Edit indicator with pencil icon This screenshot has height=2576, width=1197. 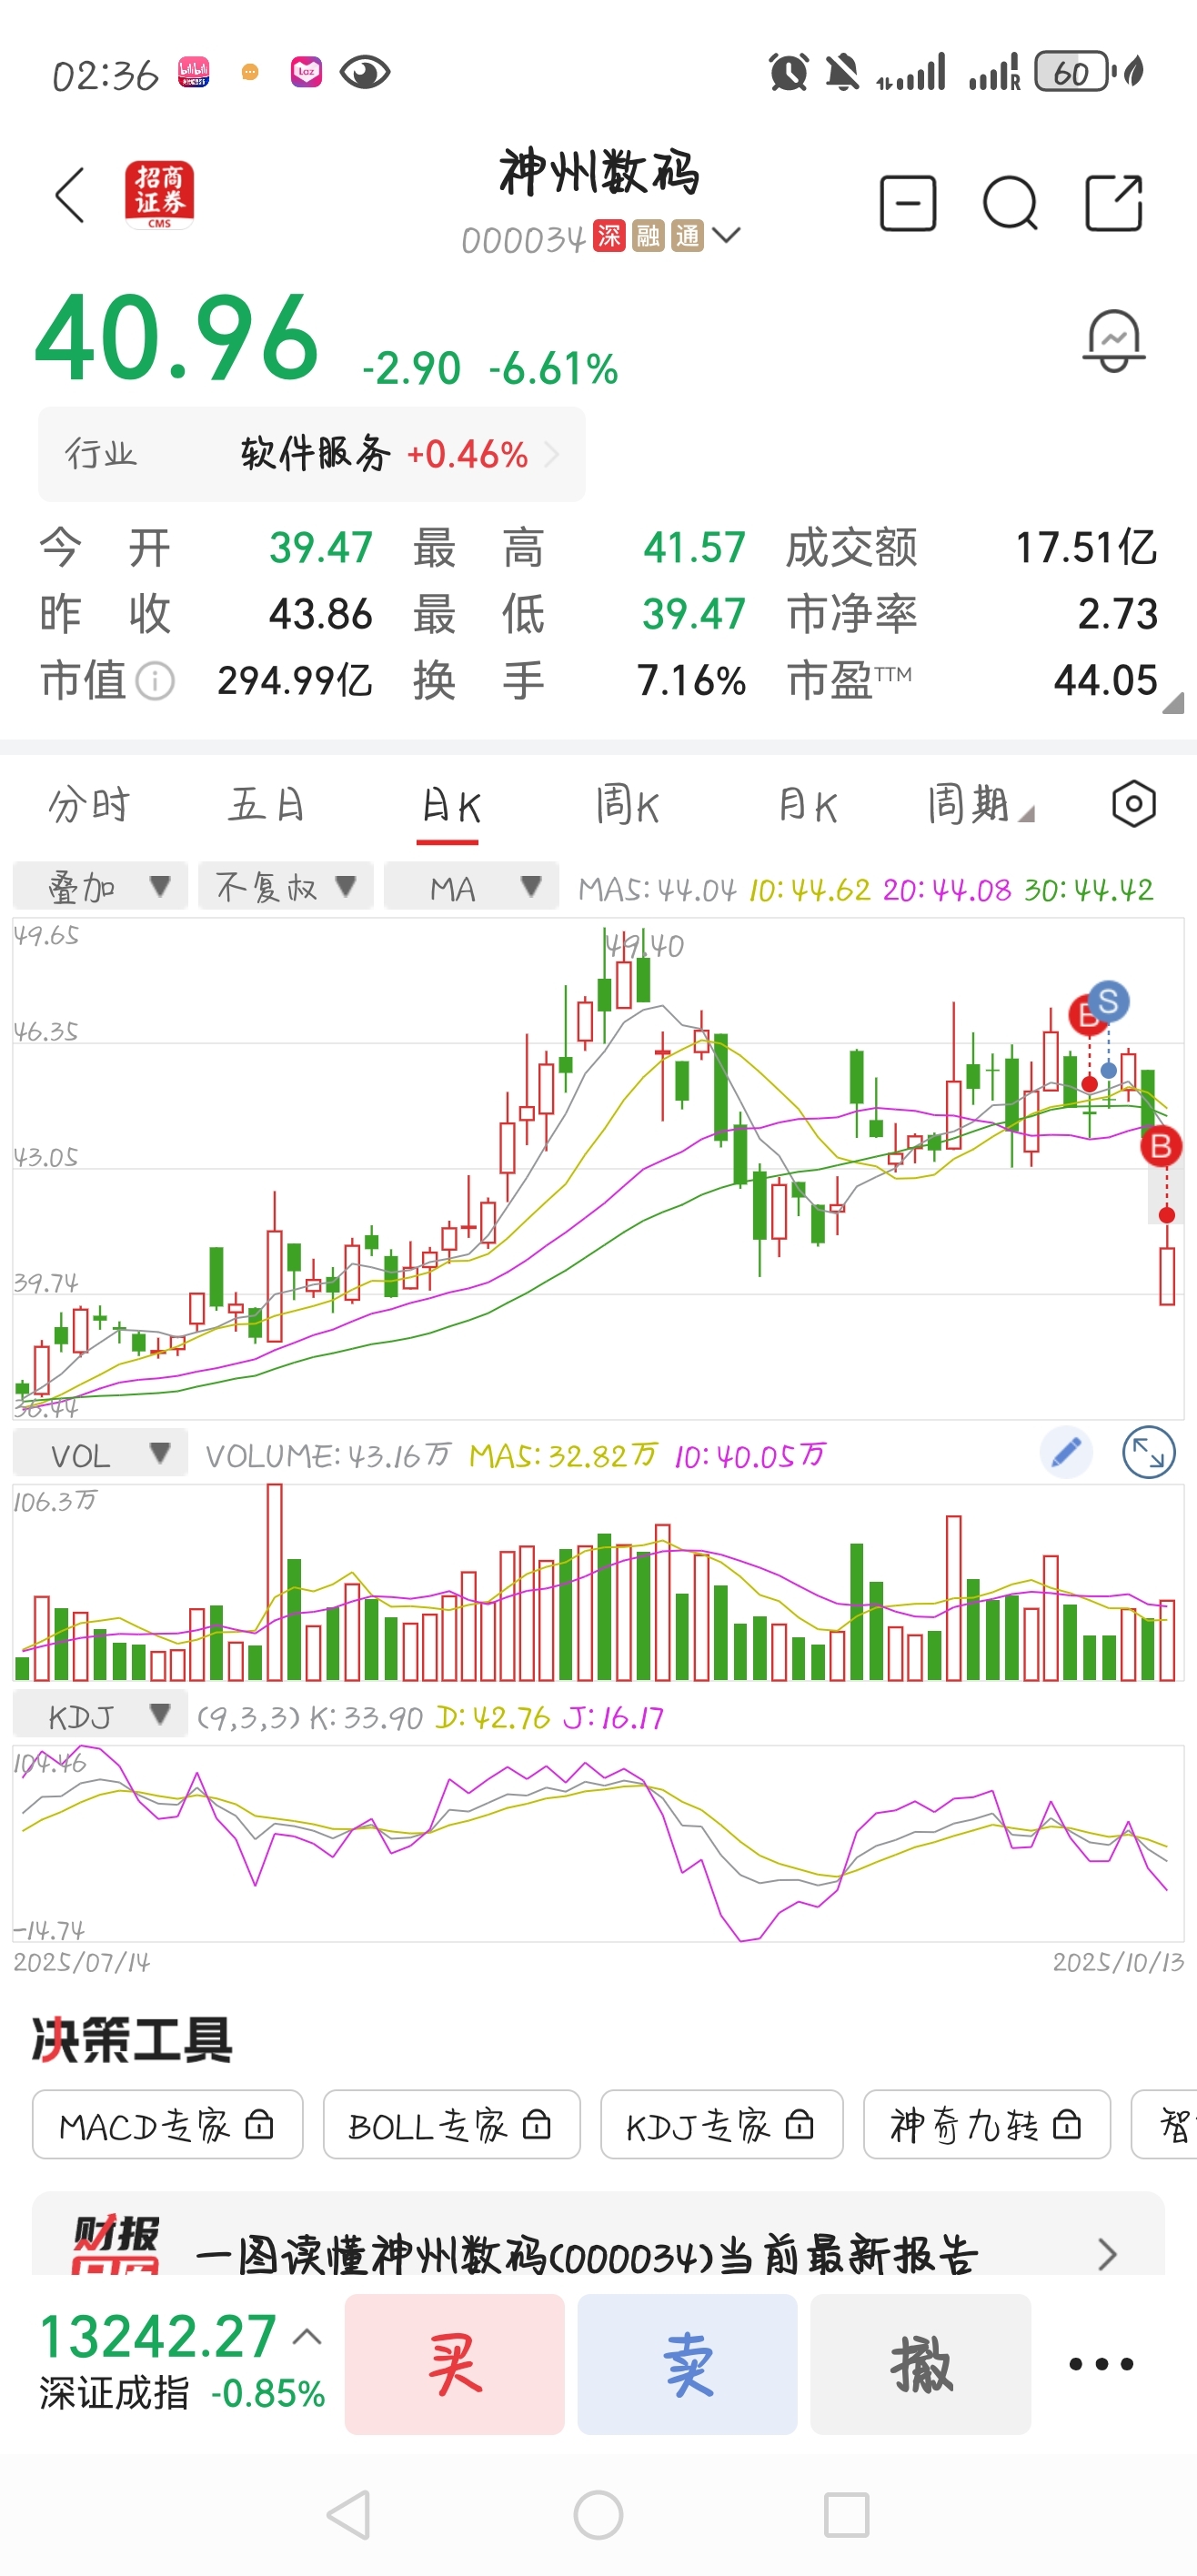[1067, 1452]
